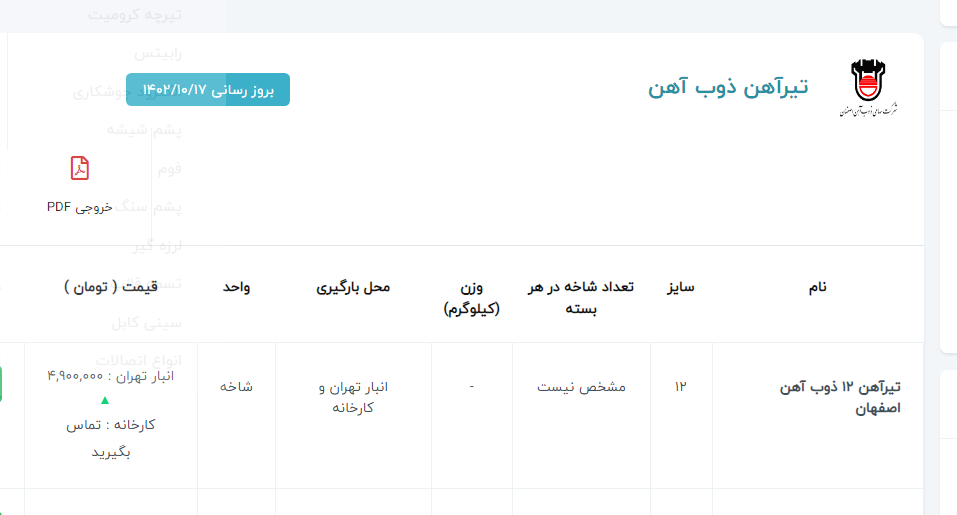The height and width of the screenshot is (515, 957).
Task: Click the red PDF file icon
Action: click(x=80, y=168)
